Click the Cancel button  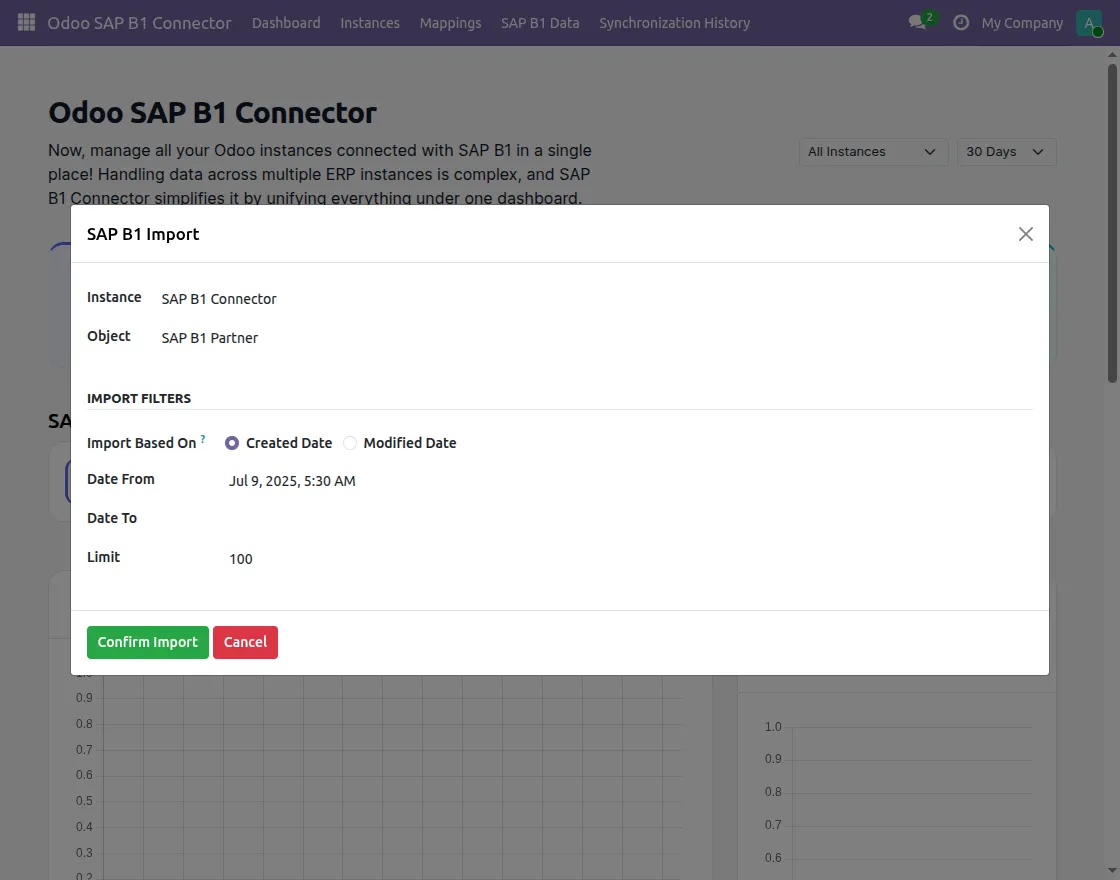coord(245,642)
